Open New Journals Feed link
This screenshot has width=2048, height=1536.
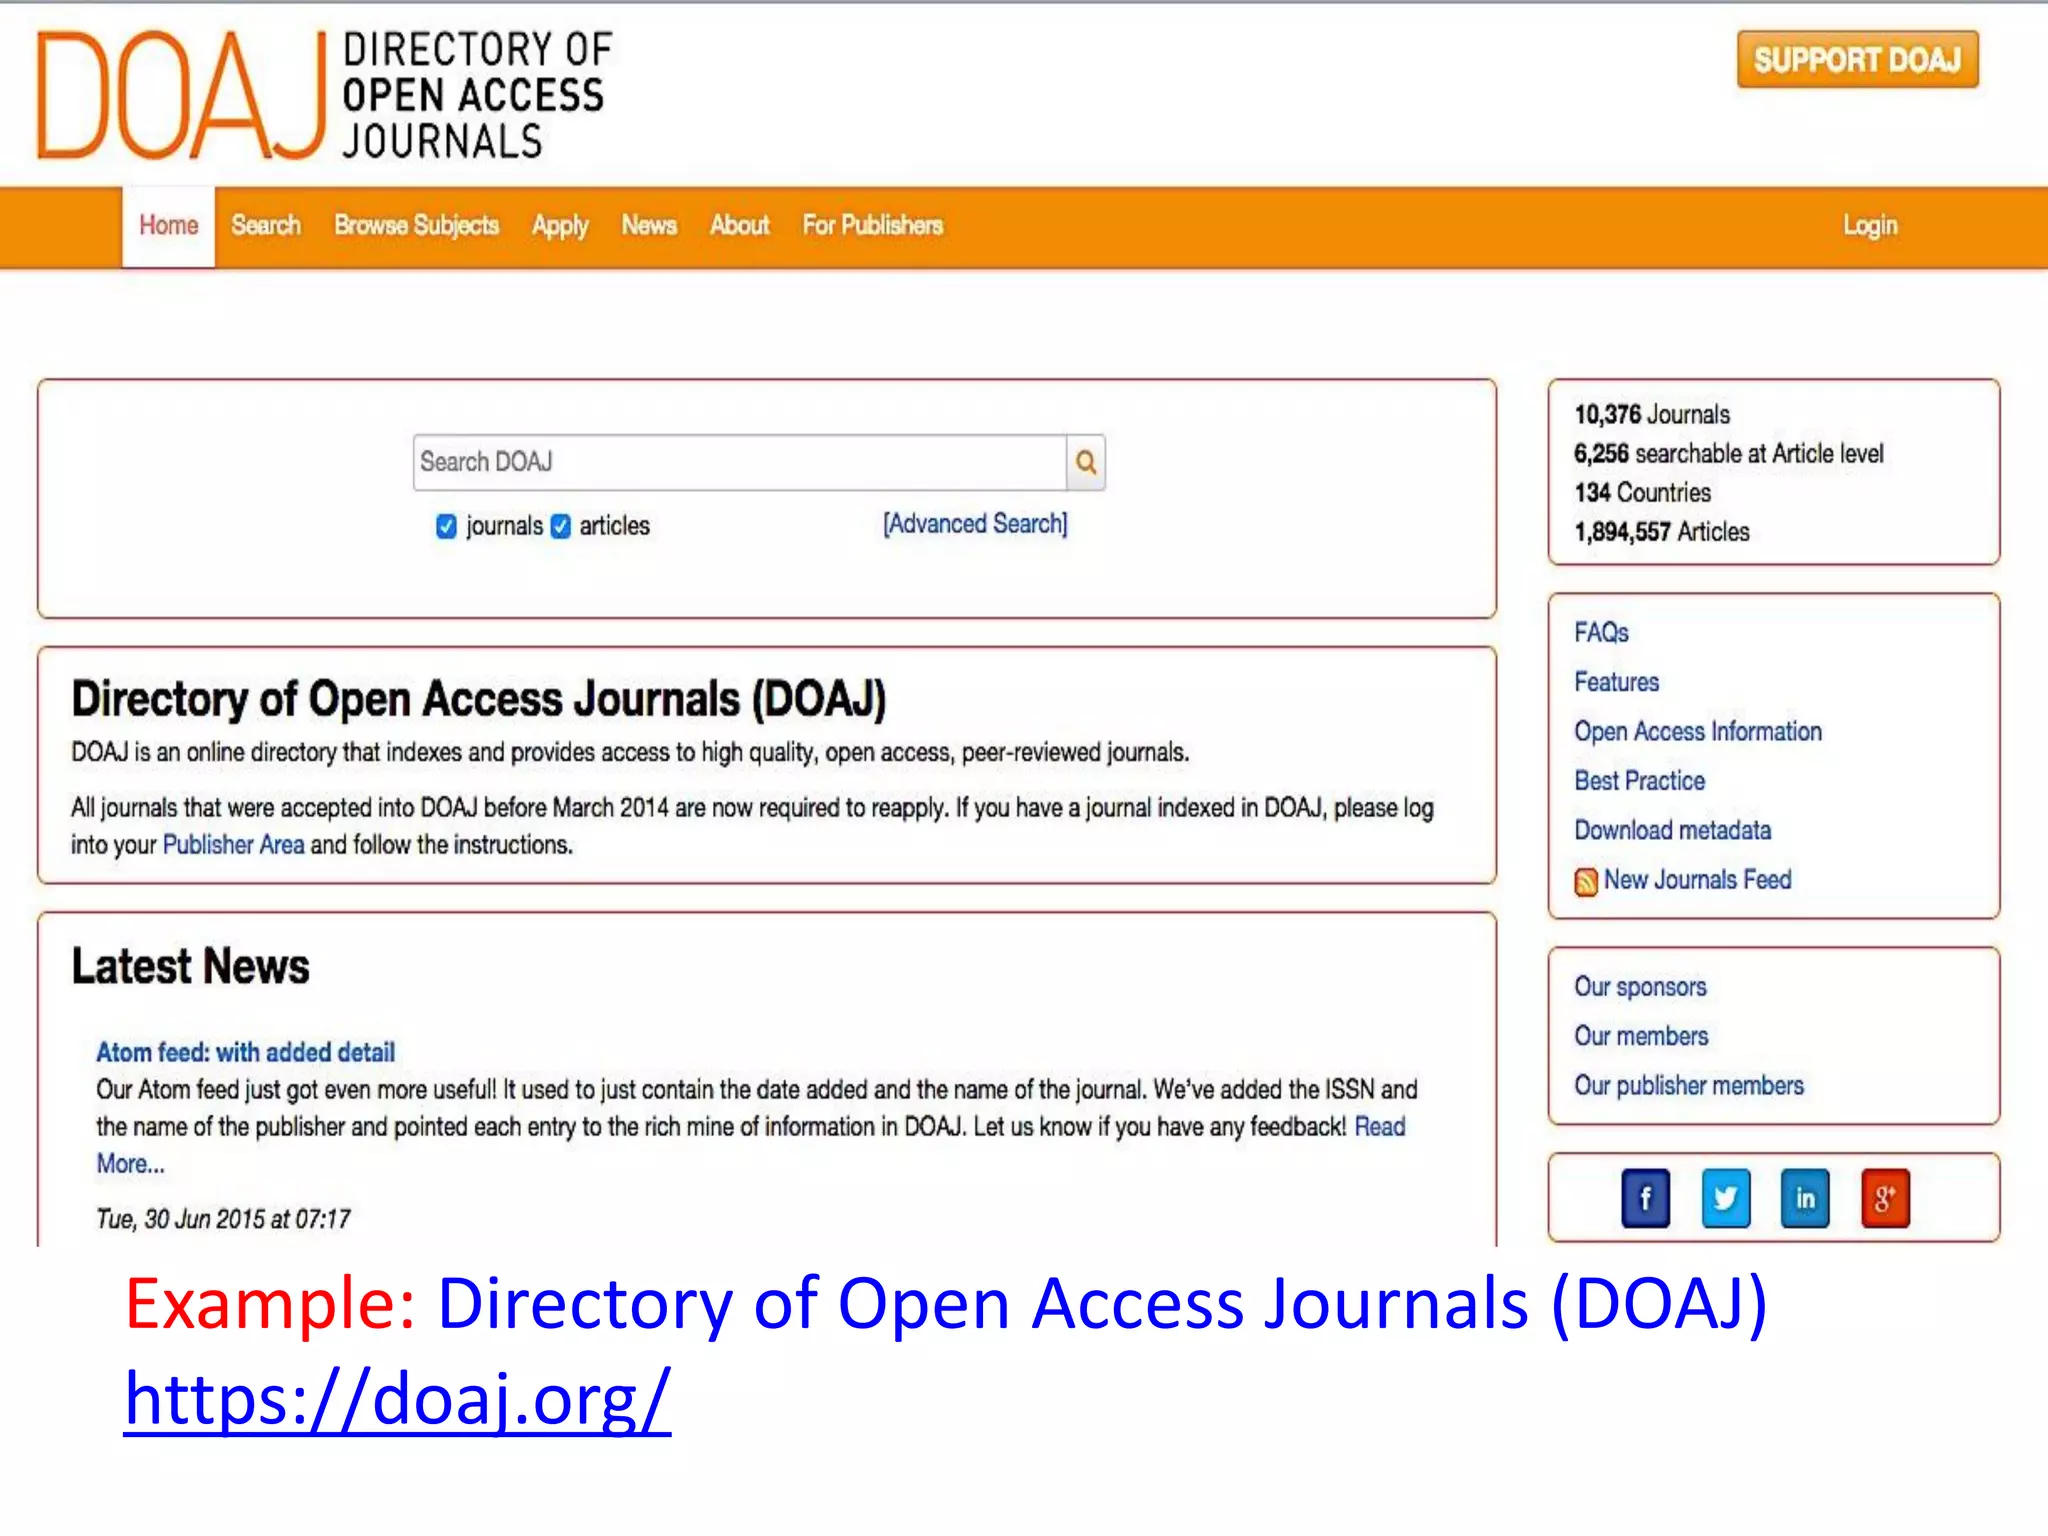(1697, 880)
